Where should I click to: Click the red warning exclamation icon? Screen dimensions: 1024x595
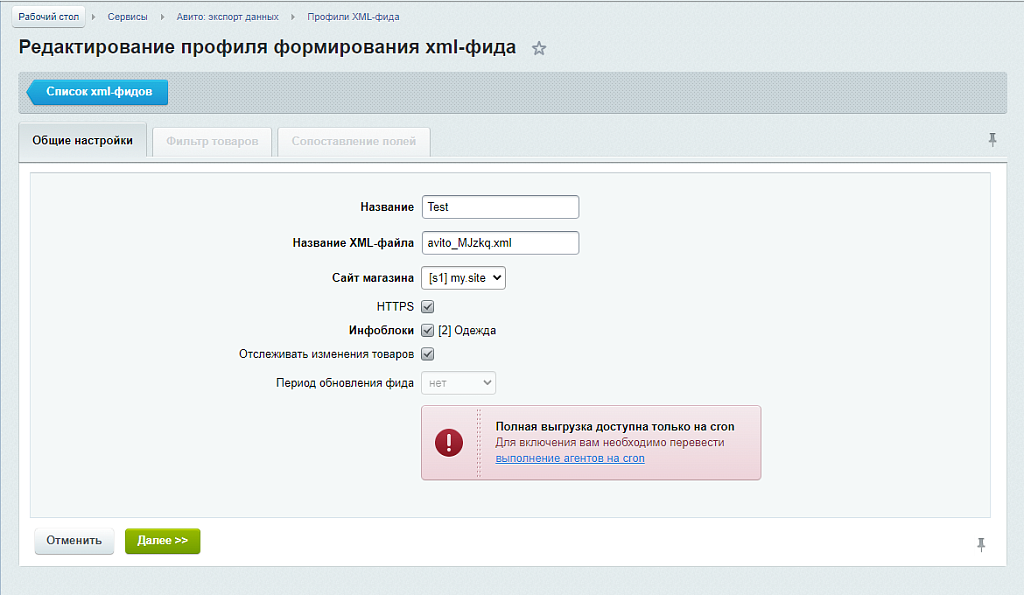[448, 442]
